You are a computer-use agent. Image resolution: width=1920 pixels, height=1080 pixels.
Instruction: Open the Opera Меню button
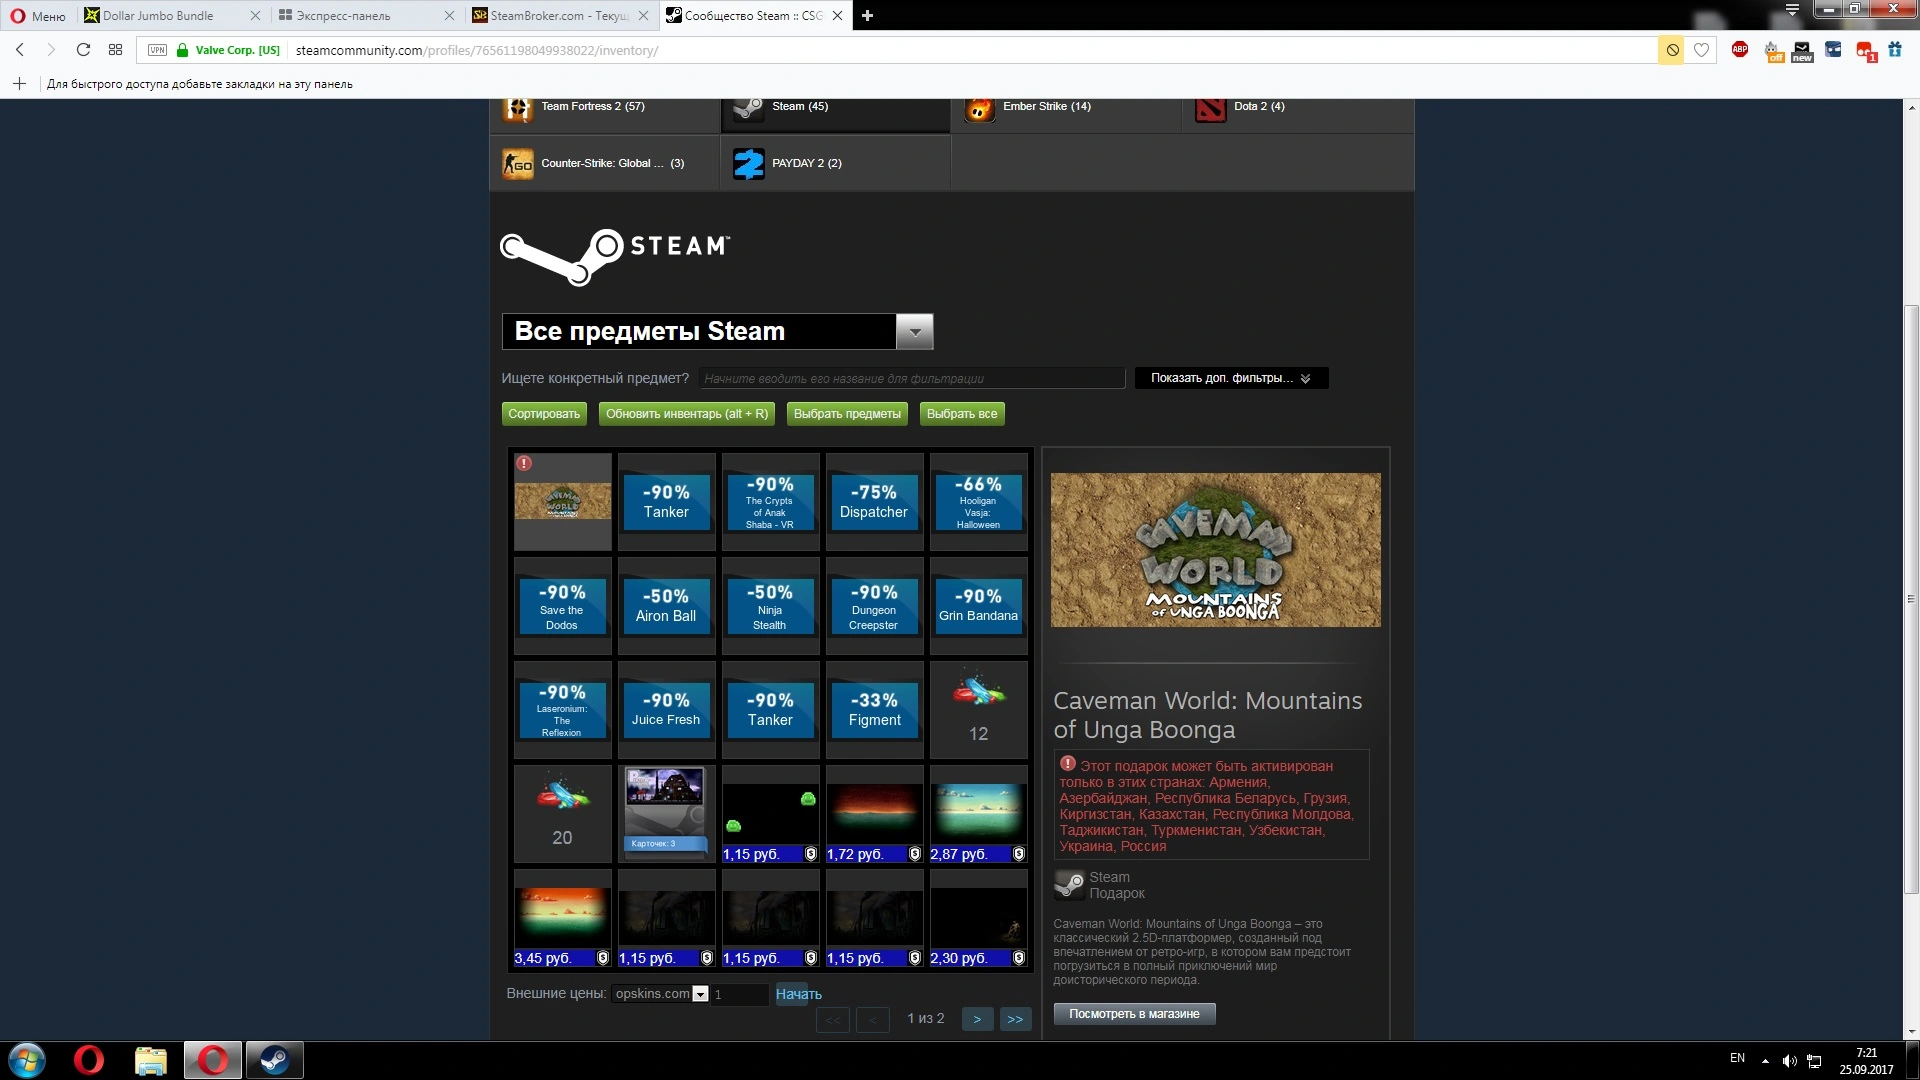[38, 16]
